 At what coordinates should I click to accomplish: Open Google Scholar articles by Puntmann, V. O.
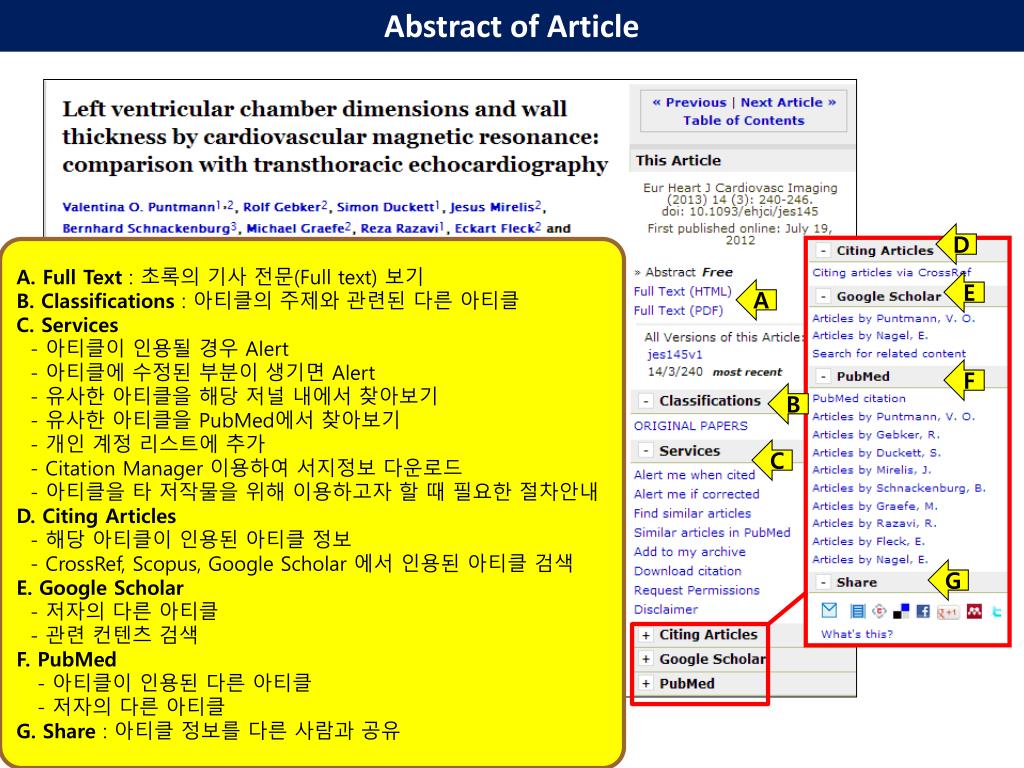point(893,319)
